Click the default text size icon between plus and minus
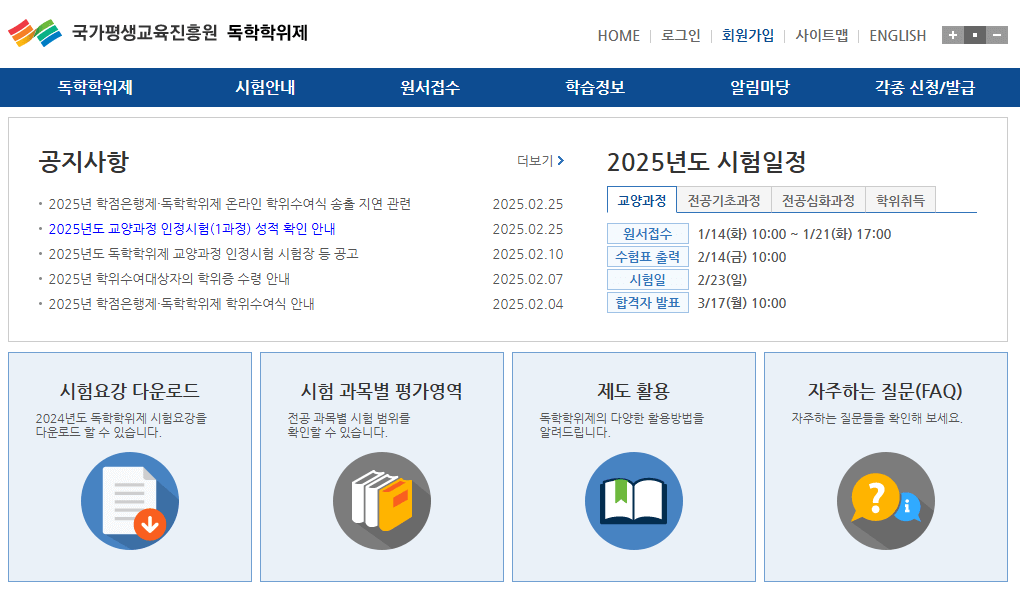 (973, 35)
